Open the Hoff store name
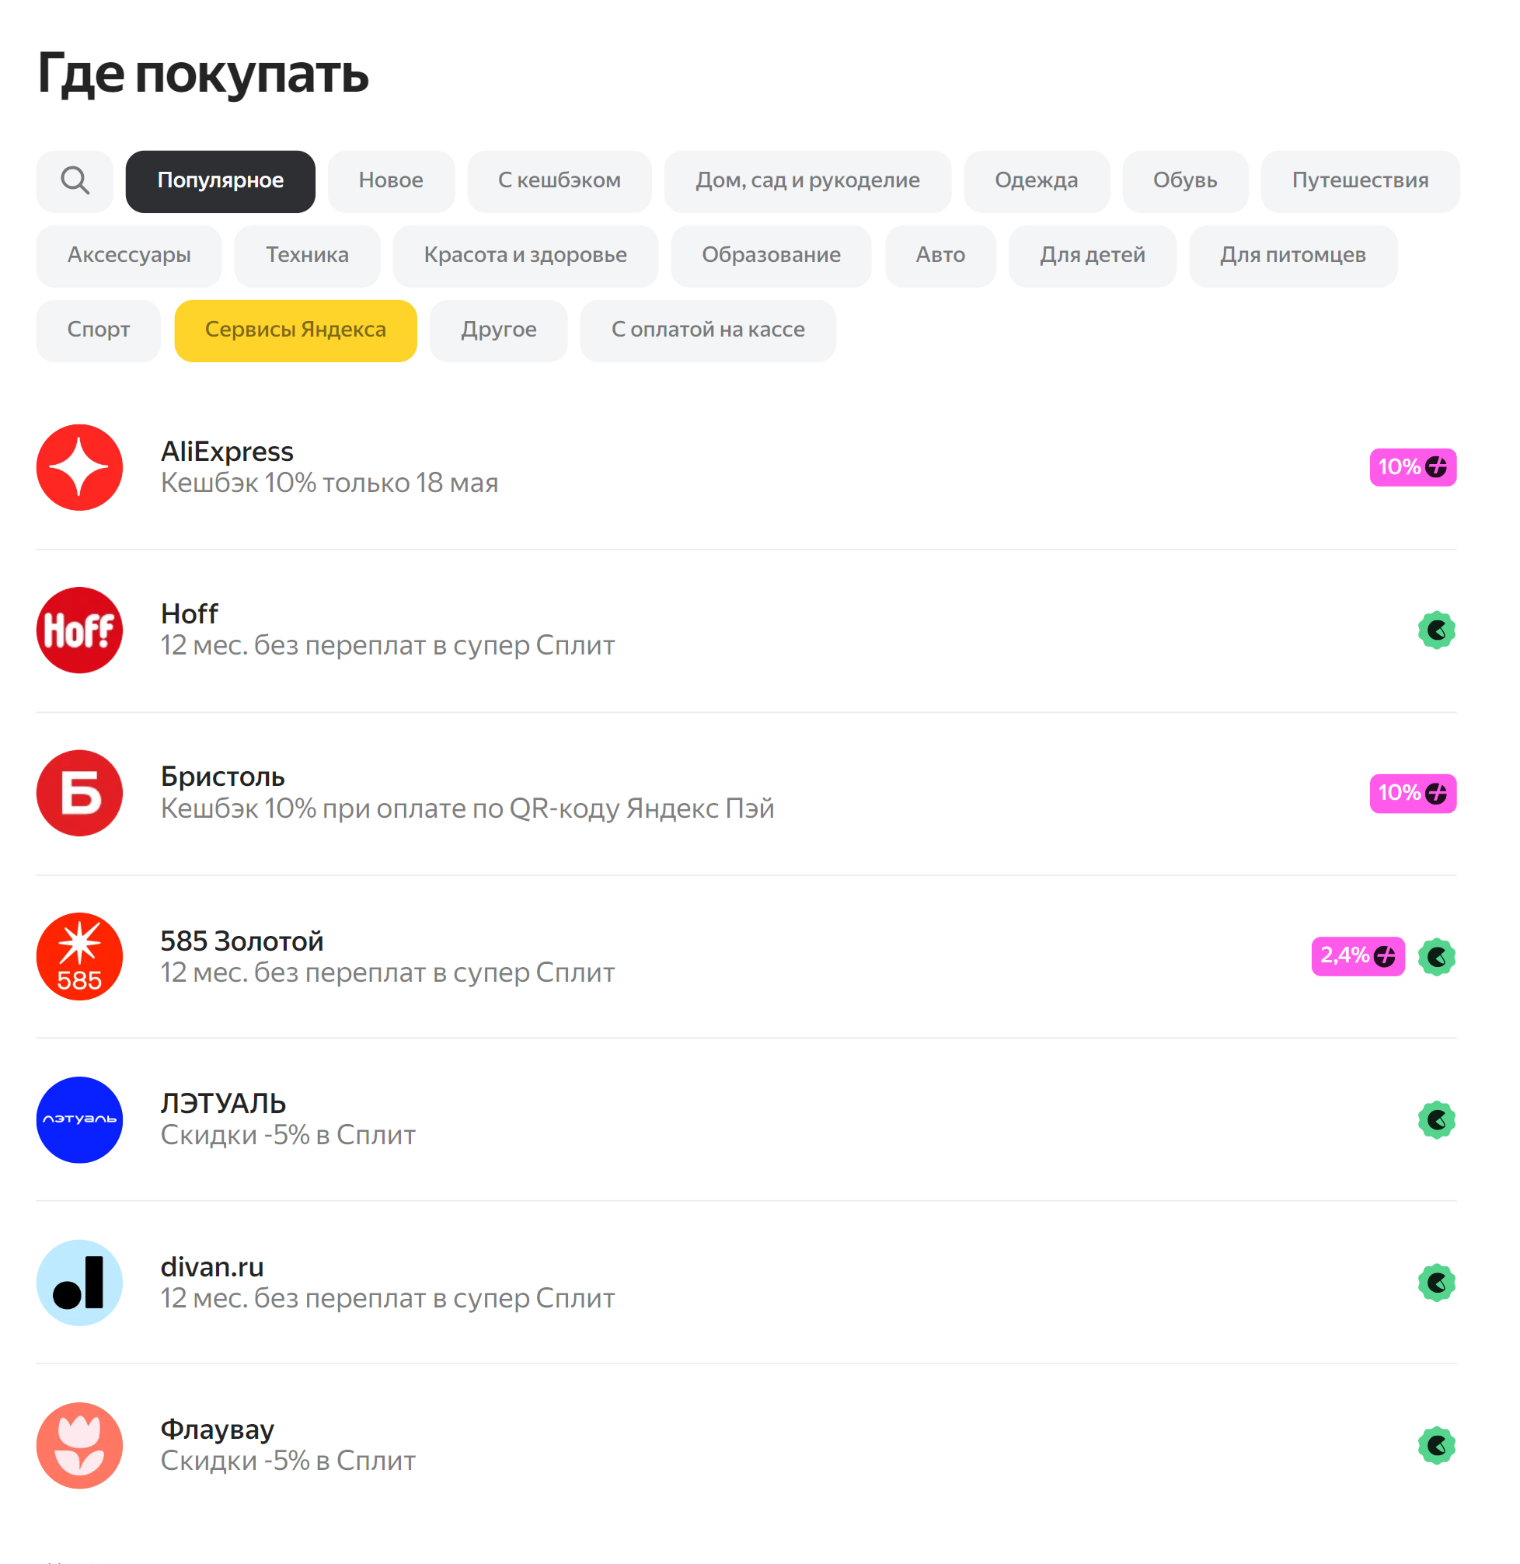Screen dimensions: 1520x1564 click(x=189, y=614)
